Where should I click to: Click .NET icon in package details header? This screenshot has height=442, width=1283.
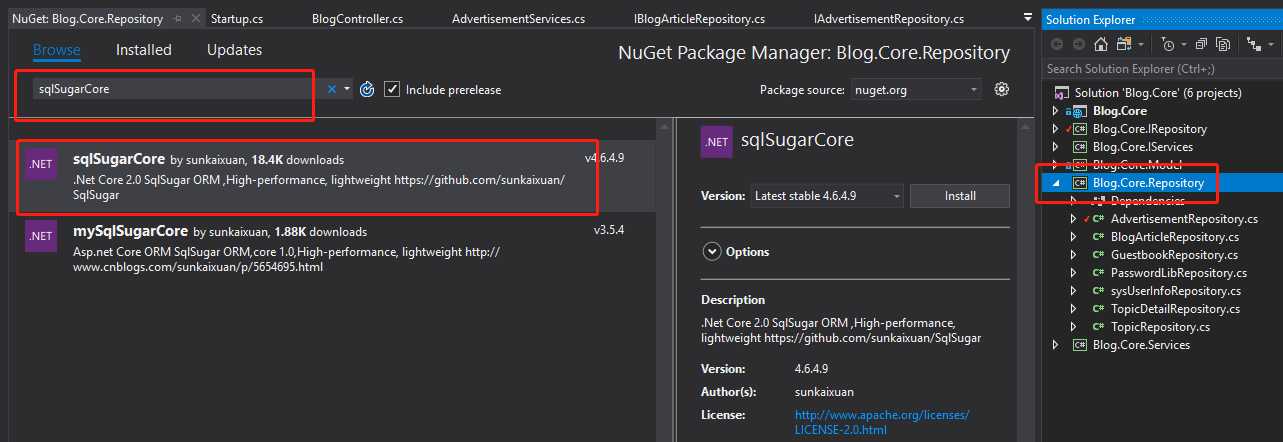click(716, 141)
